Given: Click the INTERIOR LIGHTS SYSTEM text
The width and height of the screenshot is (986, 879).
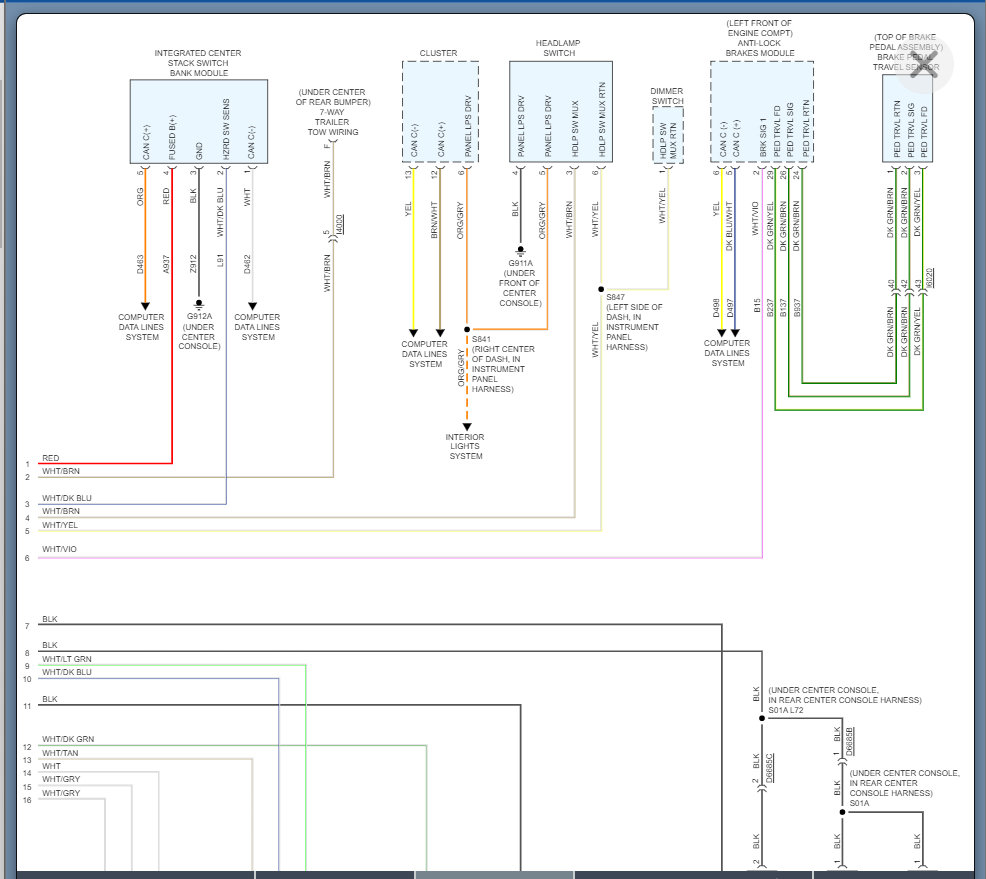Looking at the screenshot, I should [465, 446].
